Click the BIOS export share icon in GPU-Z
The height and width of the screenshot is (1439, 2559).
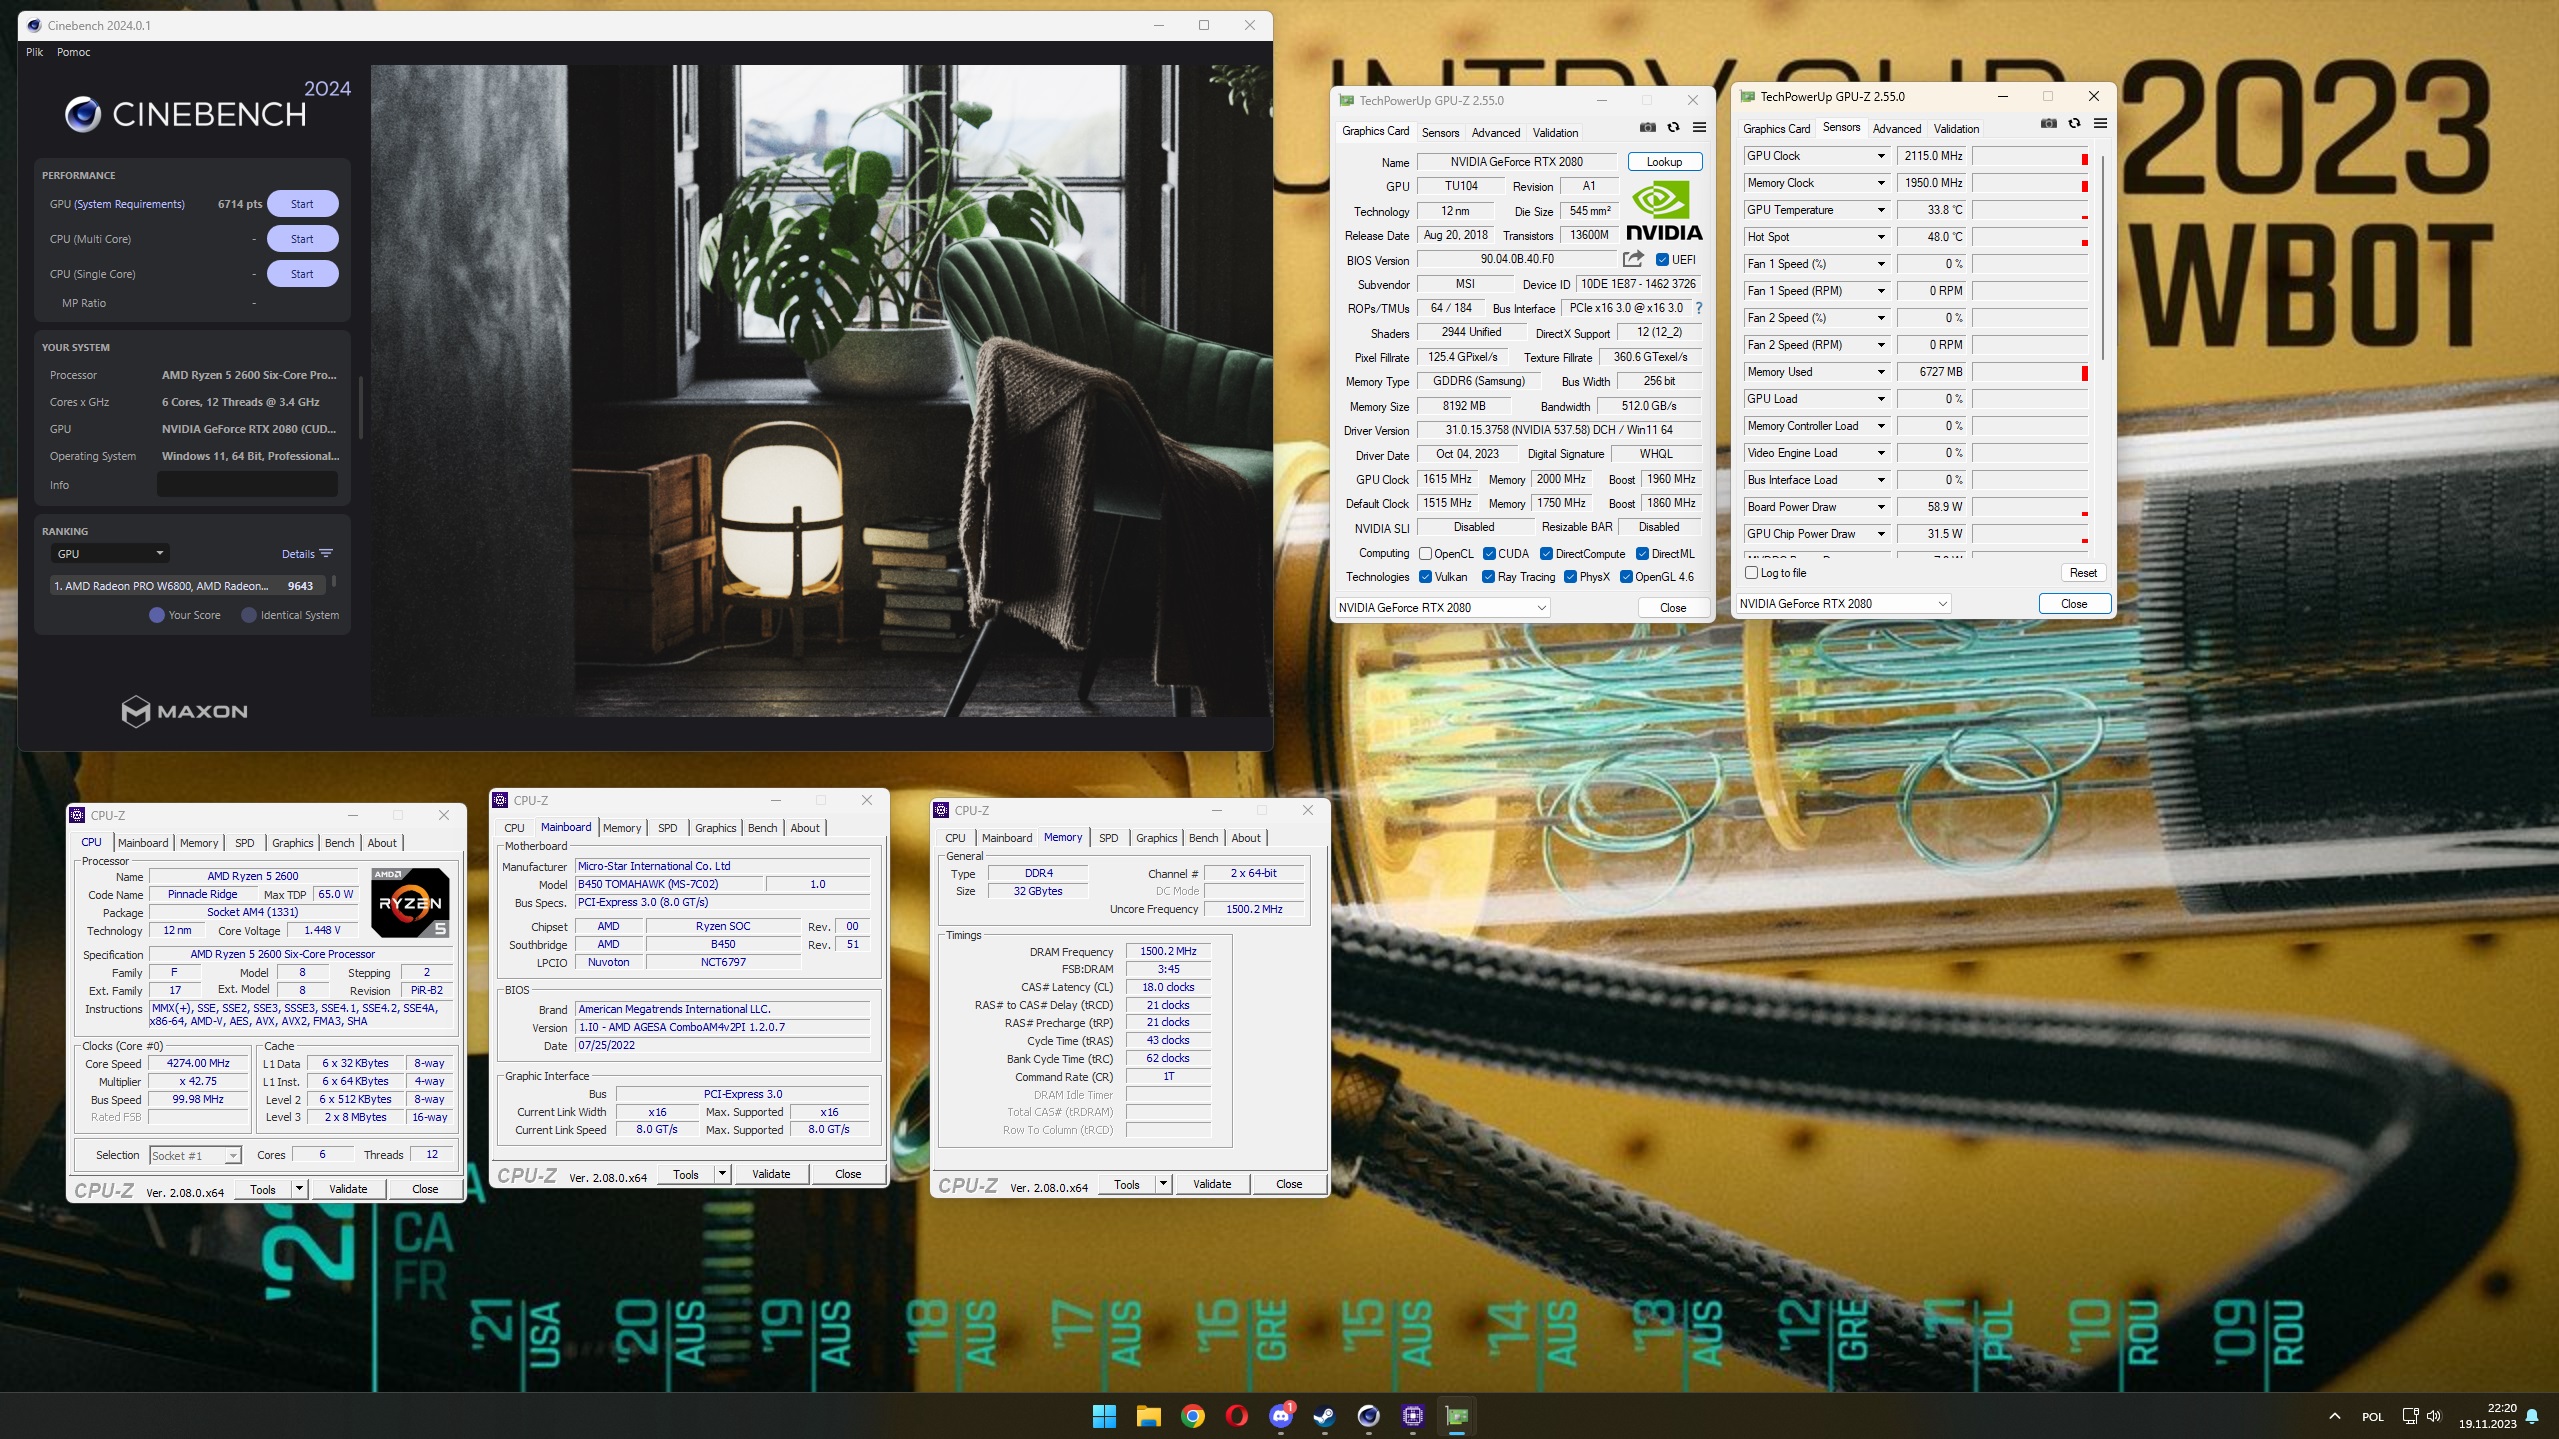tap(1633, 259)
